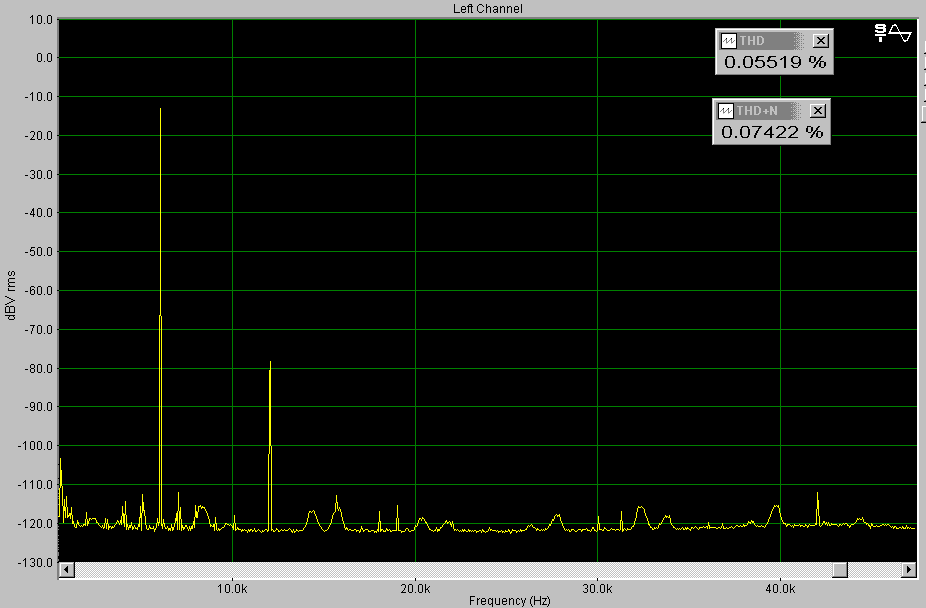The width and height of the screenshot is (926, 608).
Task: Click the 10.0k frequency tick label
Action: (232, 589)
